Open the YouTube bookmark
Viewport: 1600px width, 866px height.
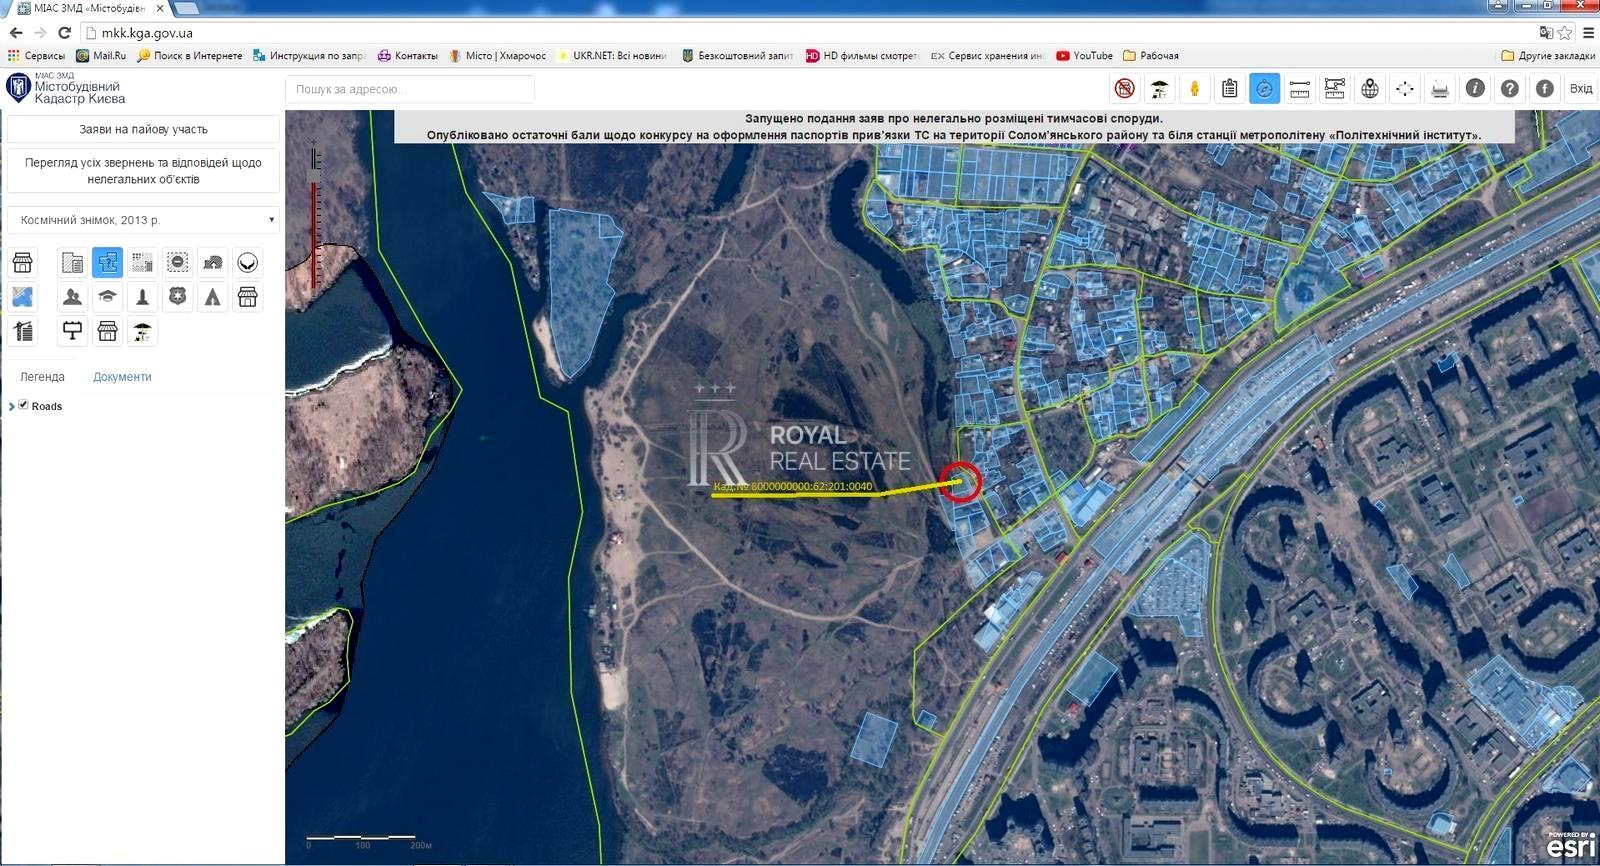(1084, 56)
